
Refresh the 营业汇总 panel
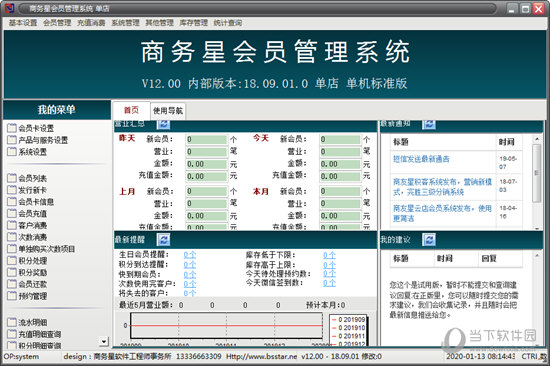point(163,124)
